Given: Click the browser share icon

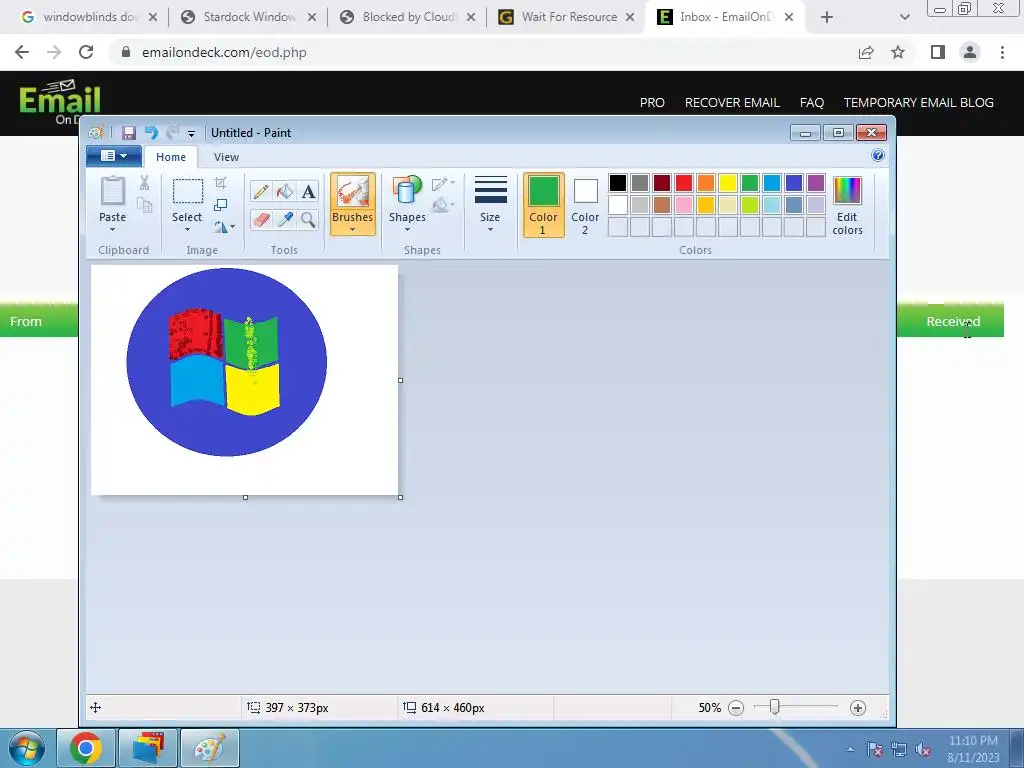Looking at the screenshot, I should pos(866,52).
